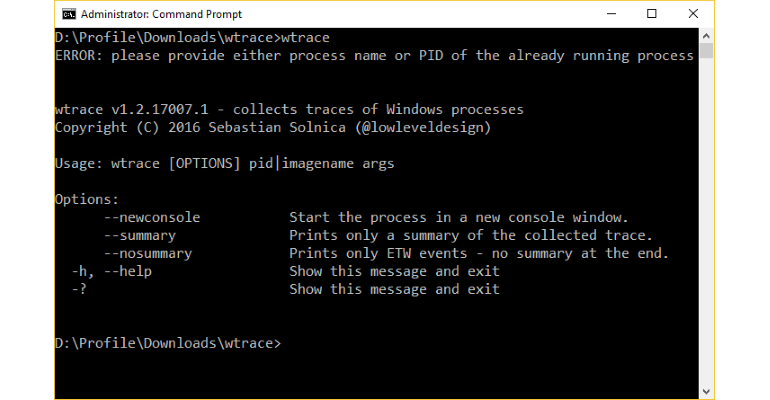This screenshot has height=400, width=770.
Task: Click the --newconsole option text
Action: 152,217
